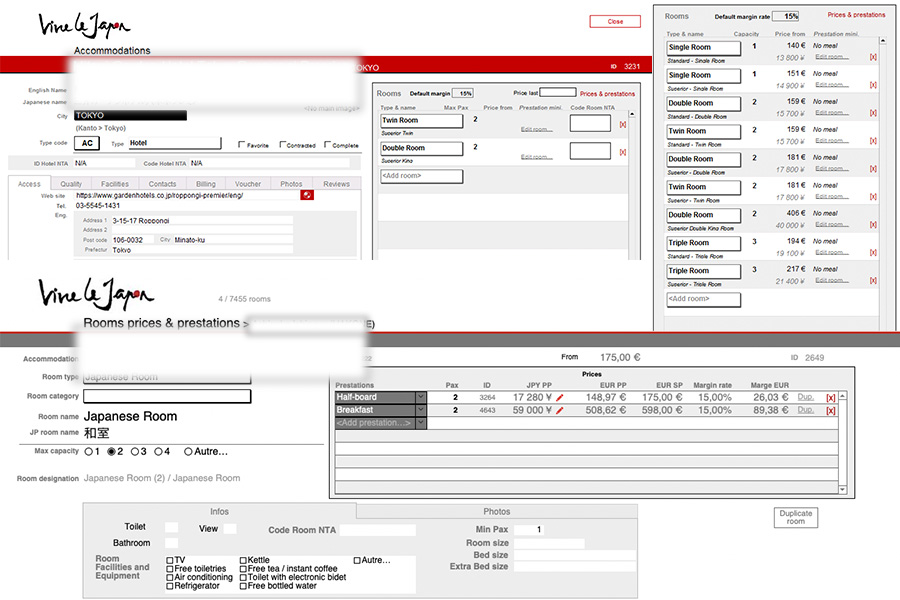900x600 pixels.
Task: Click the Room category input field
Action: (x=166, y=396)
